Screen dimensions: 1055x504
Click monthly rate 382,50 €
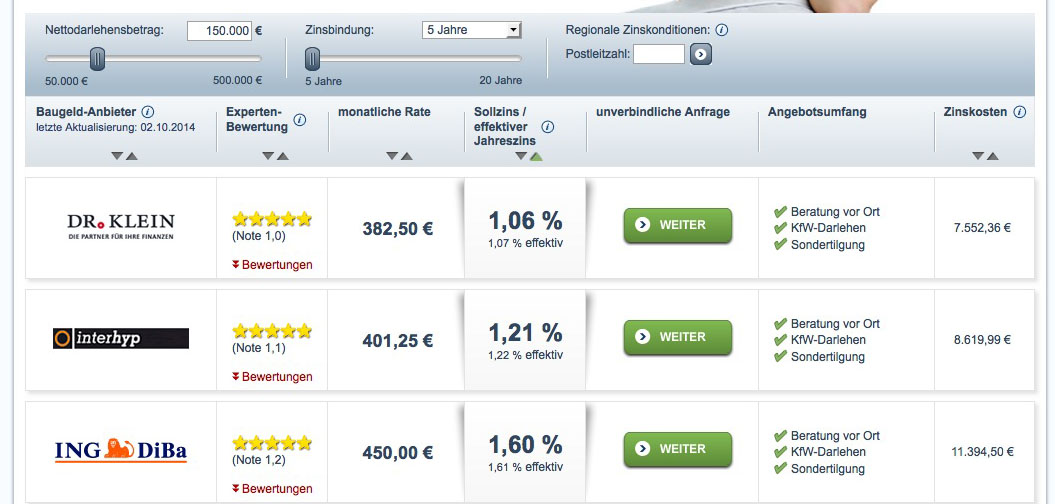click(398, 229)
